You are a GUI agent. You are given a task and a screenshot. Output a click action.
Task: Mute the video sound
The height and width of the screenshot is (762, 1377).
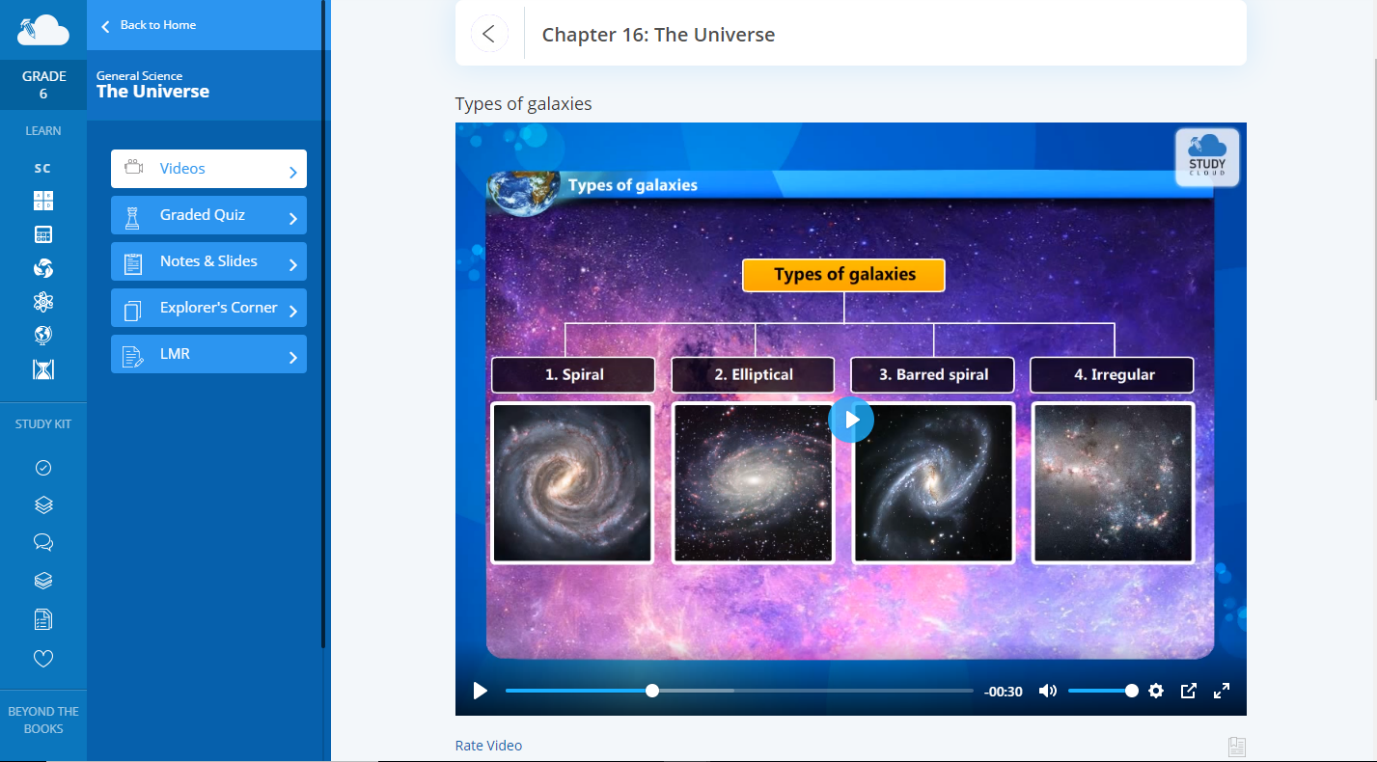tap(1047, 691)
